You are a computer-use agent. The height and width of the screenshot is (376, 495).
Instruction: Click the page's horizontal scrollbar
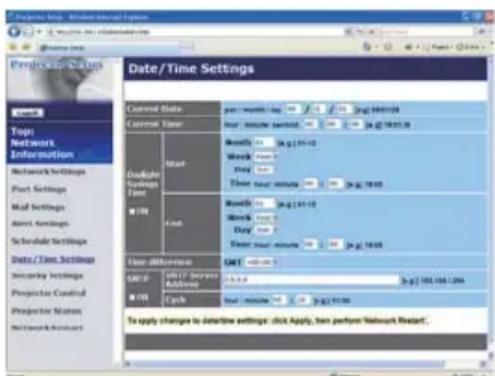tap(307, 364)
